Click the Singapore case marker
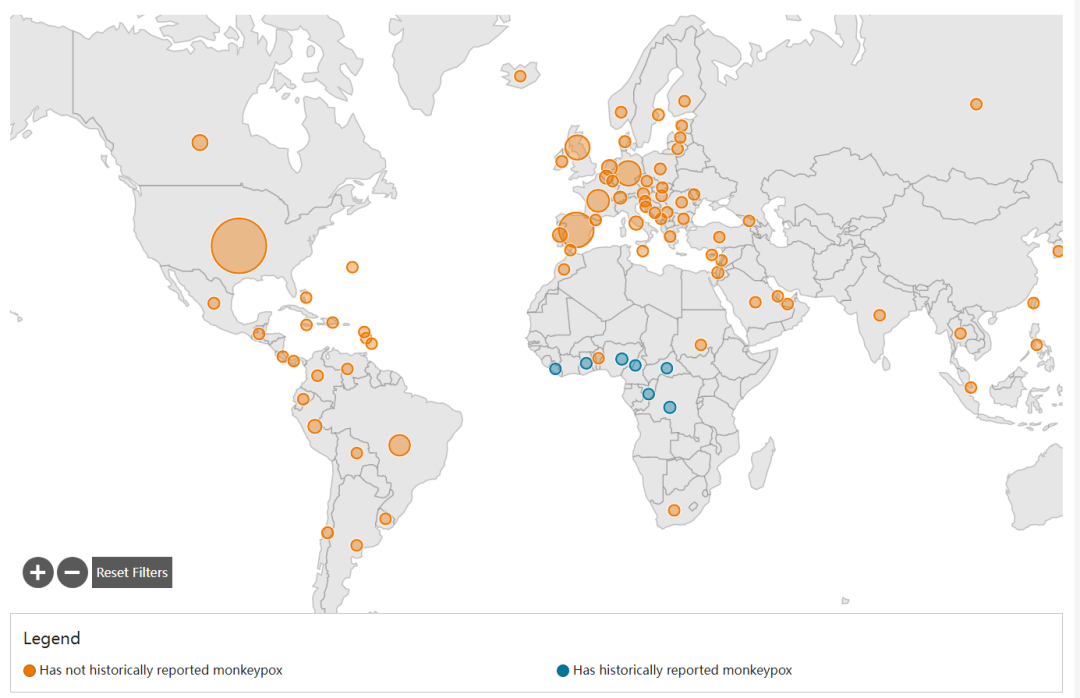Screen dimensions: 1080x698 [x=970, y=387]
